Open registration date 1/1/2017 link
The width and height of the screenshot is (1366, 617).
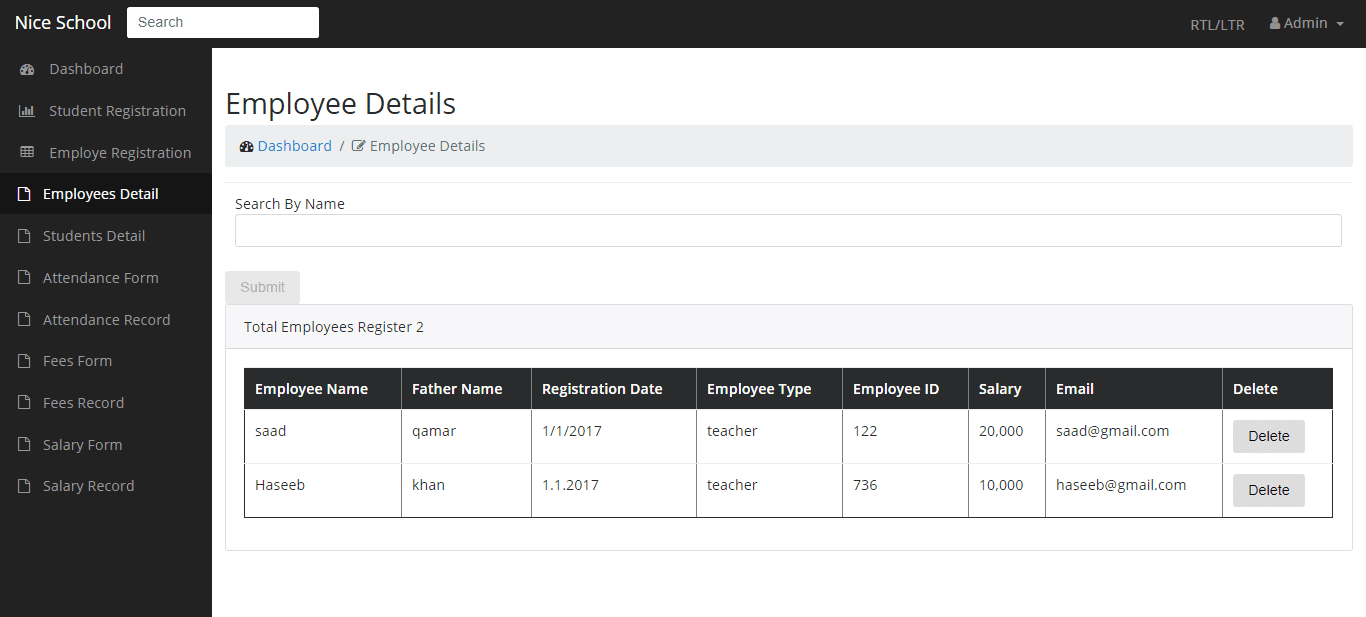(572, 431)
